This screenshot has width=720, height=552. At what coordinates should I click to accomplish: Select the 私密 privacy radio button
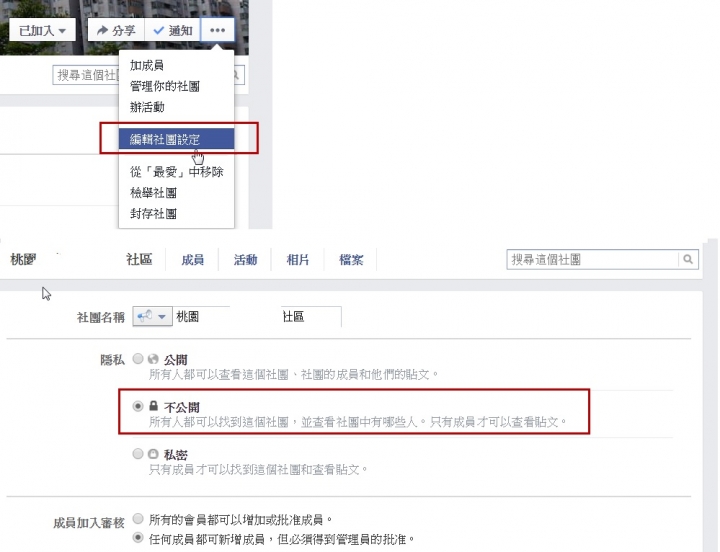(x=138, y=454)
